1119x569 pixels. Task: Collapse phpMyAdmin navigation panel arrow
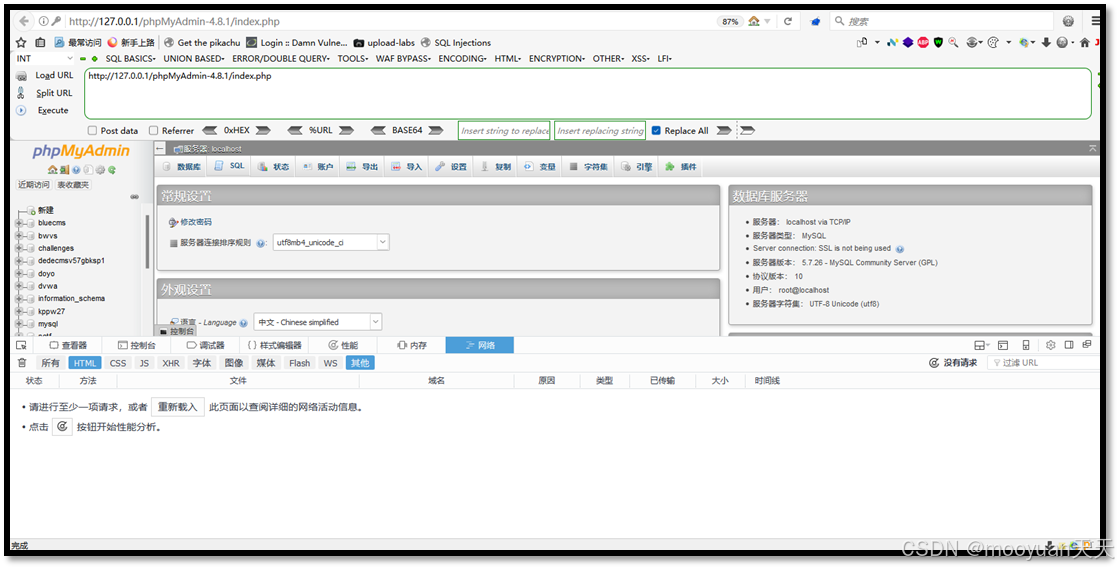[x=161, y=148]
